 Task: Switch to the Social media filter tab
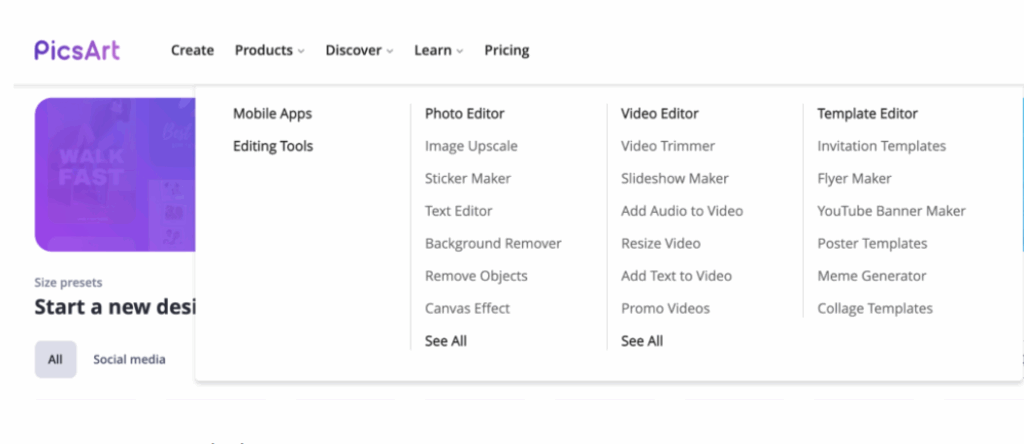click(x=129, y=359)
